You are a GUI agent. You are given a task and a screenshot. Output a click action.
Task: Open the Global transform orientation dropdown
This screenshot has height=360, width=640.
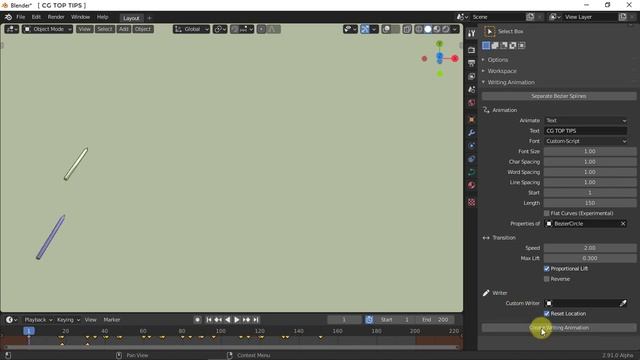click(x=191, y=29)
